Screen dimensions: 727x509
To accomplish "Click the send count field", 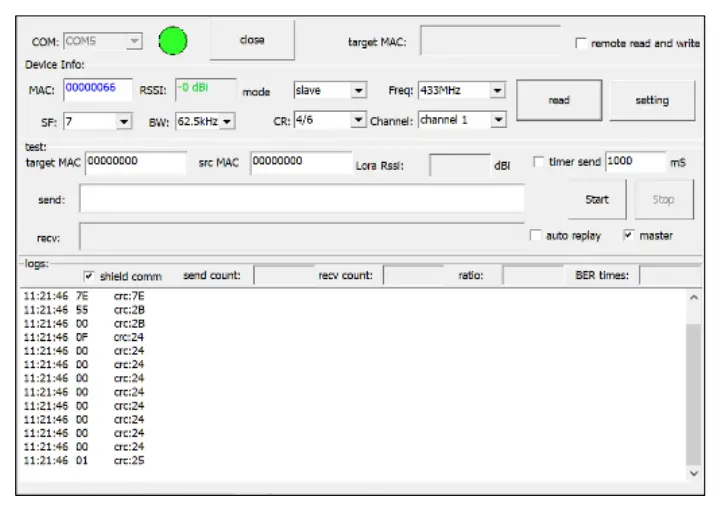I will click(x=284, y=275).
